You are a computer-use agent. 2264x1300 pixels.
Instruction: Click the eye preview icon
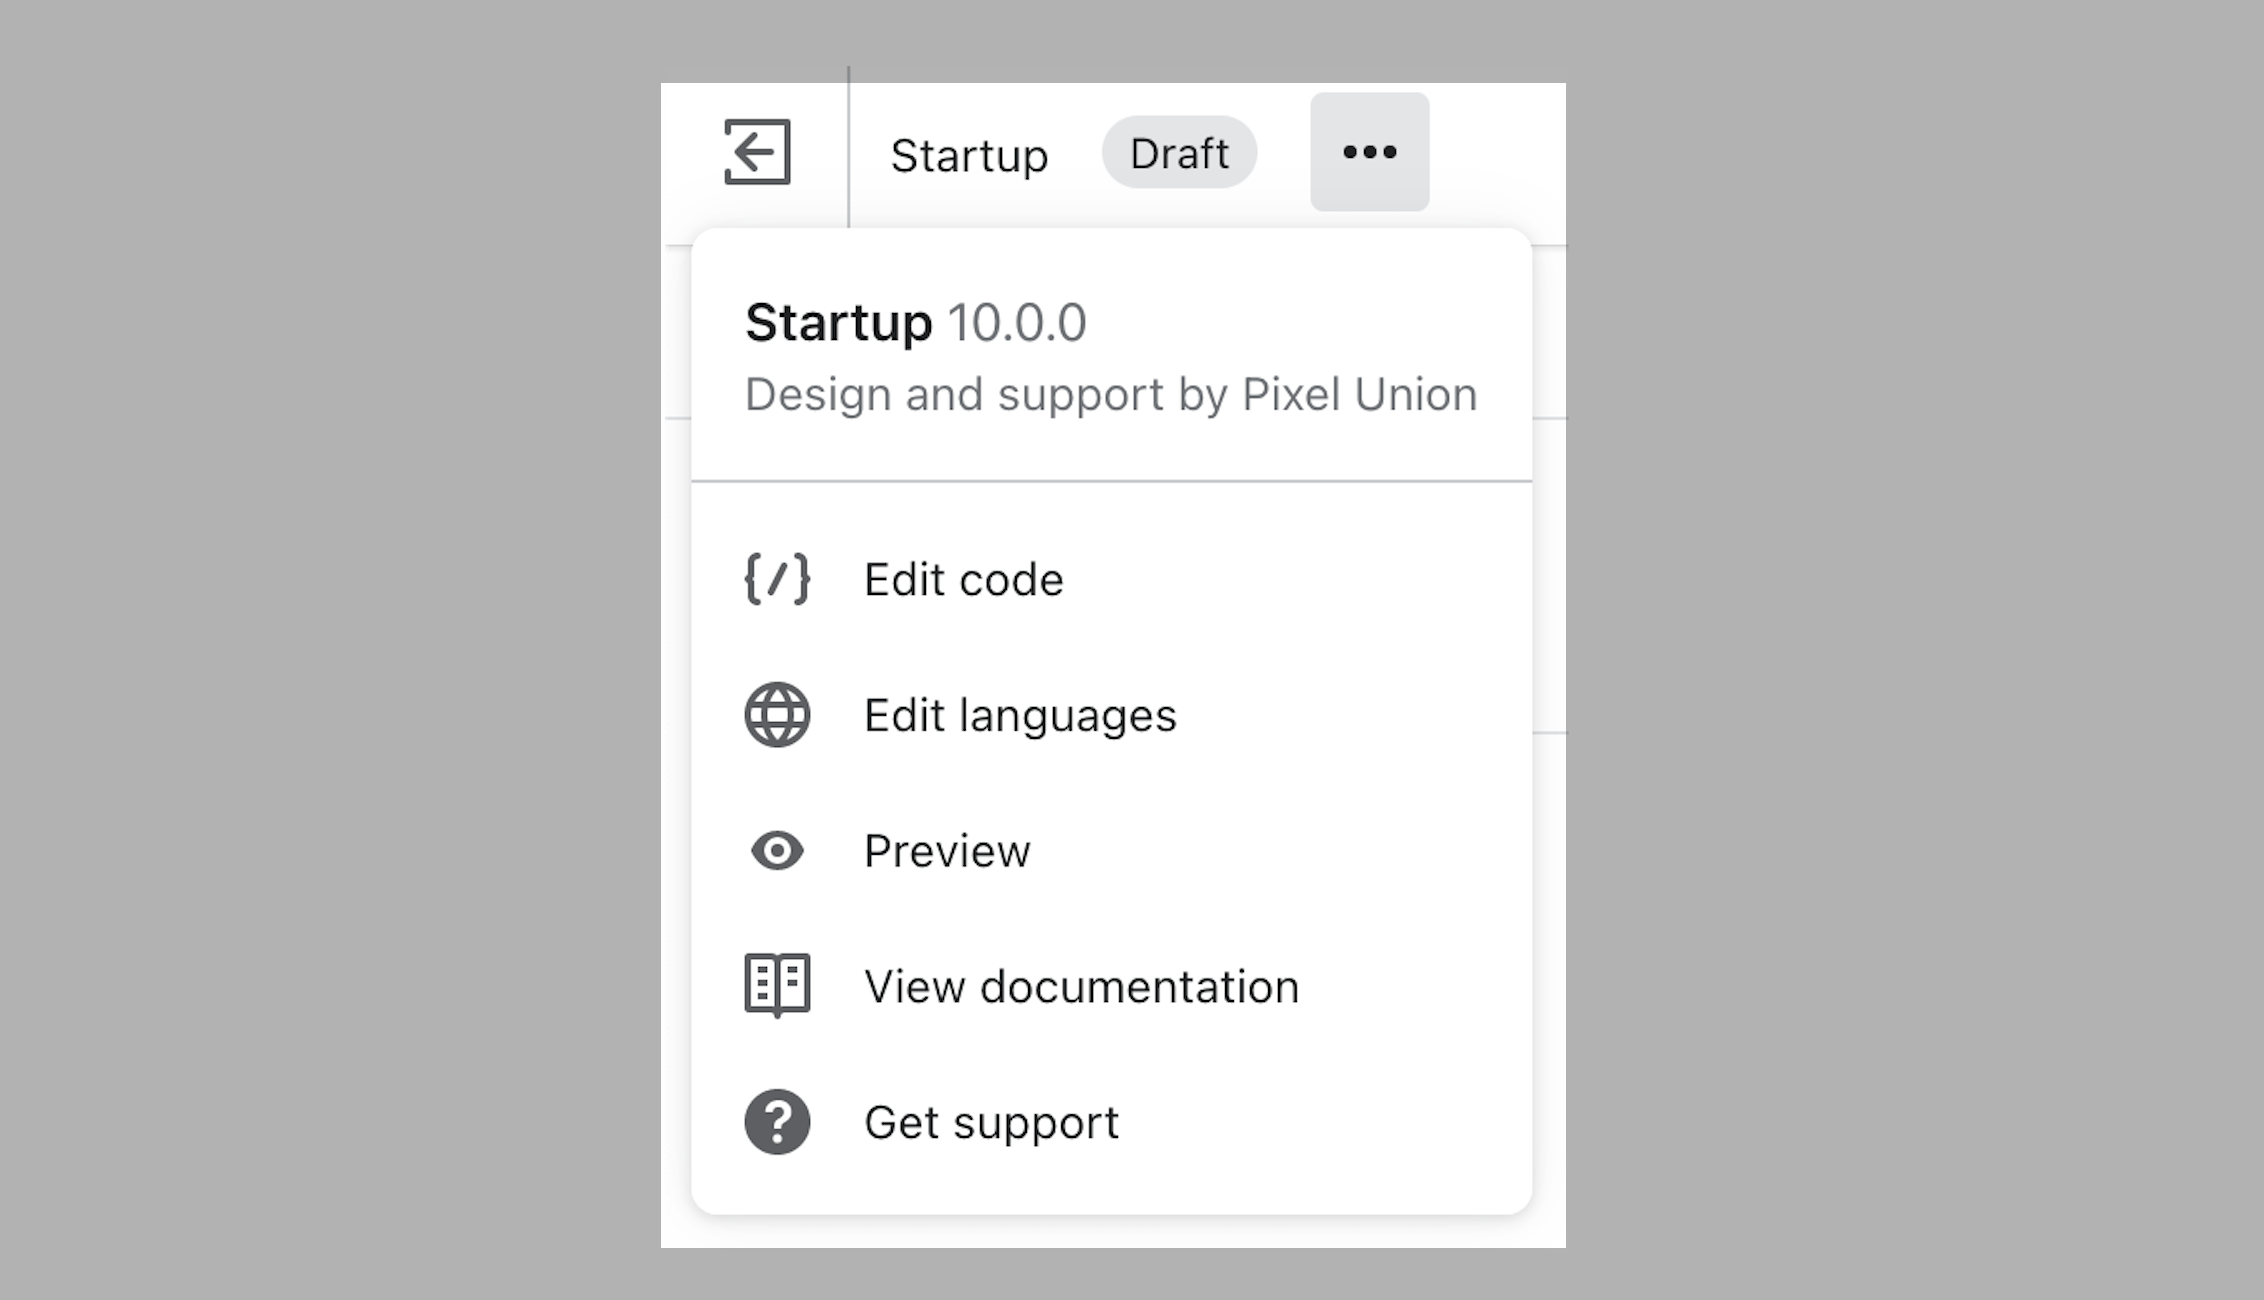tap(777, 851)
